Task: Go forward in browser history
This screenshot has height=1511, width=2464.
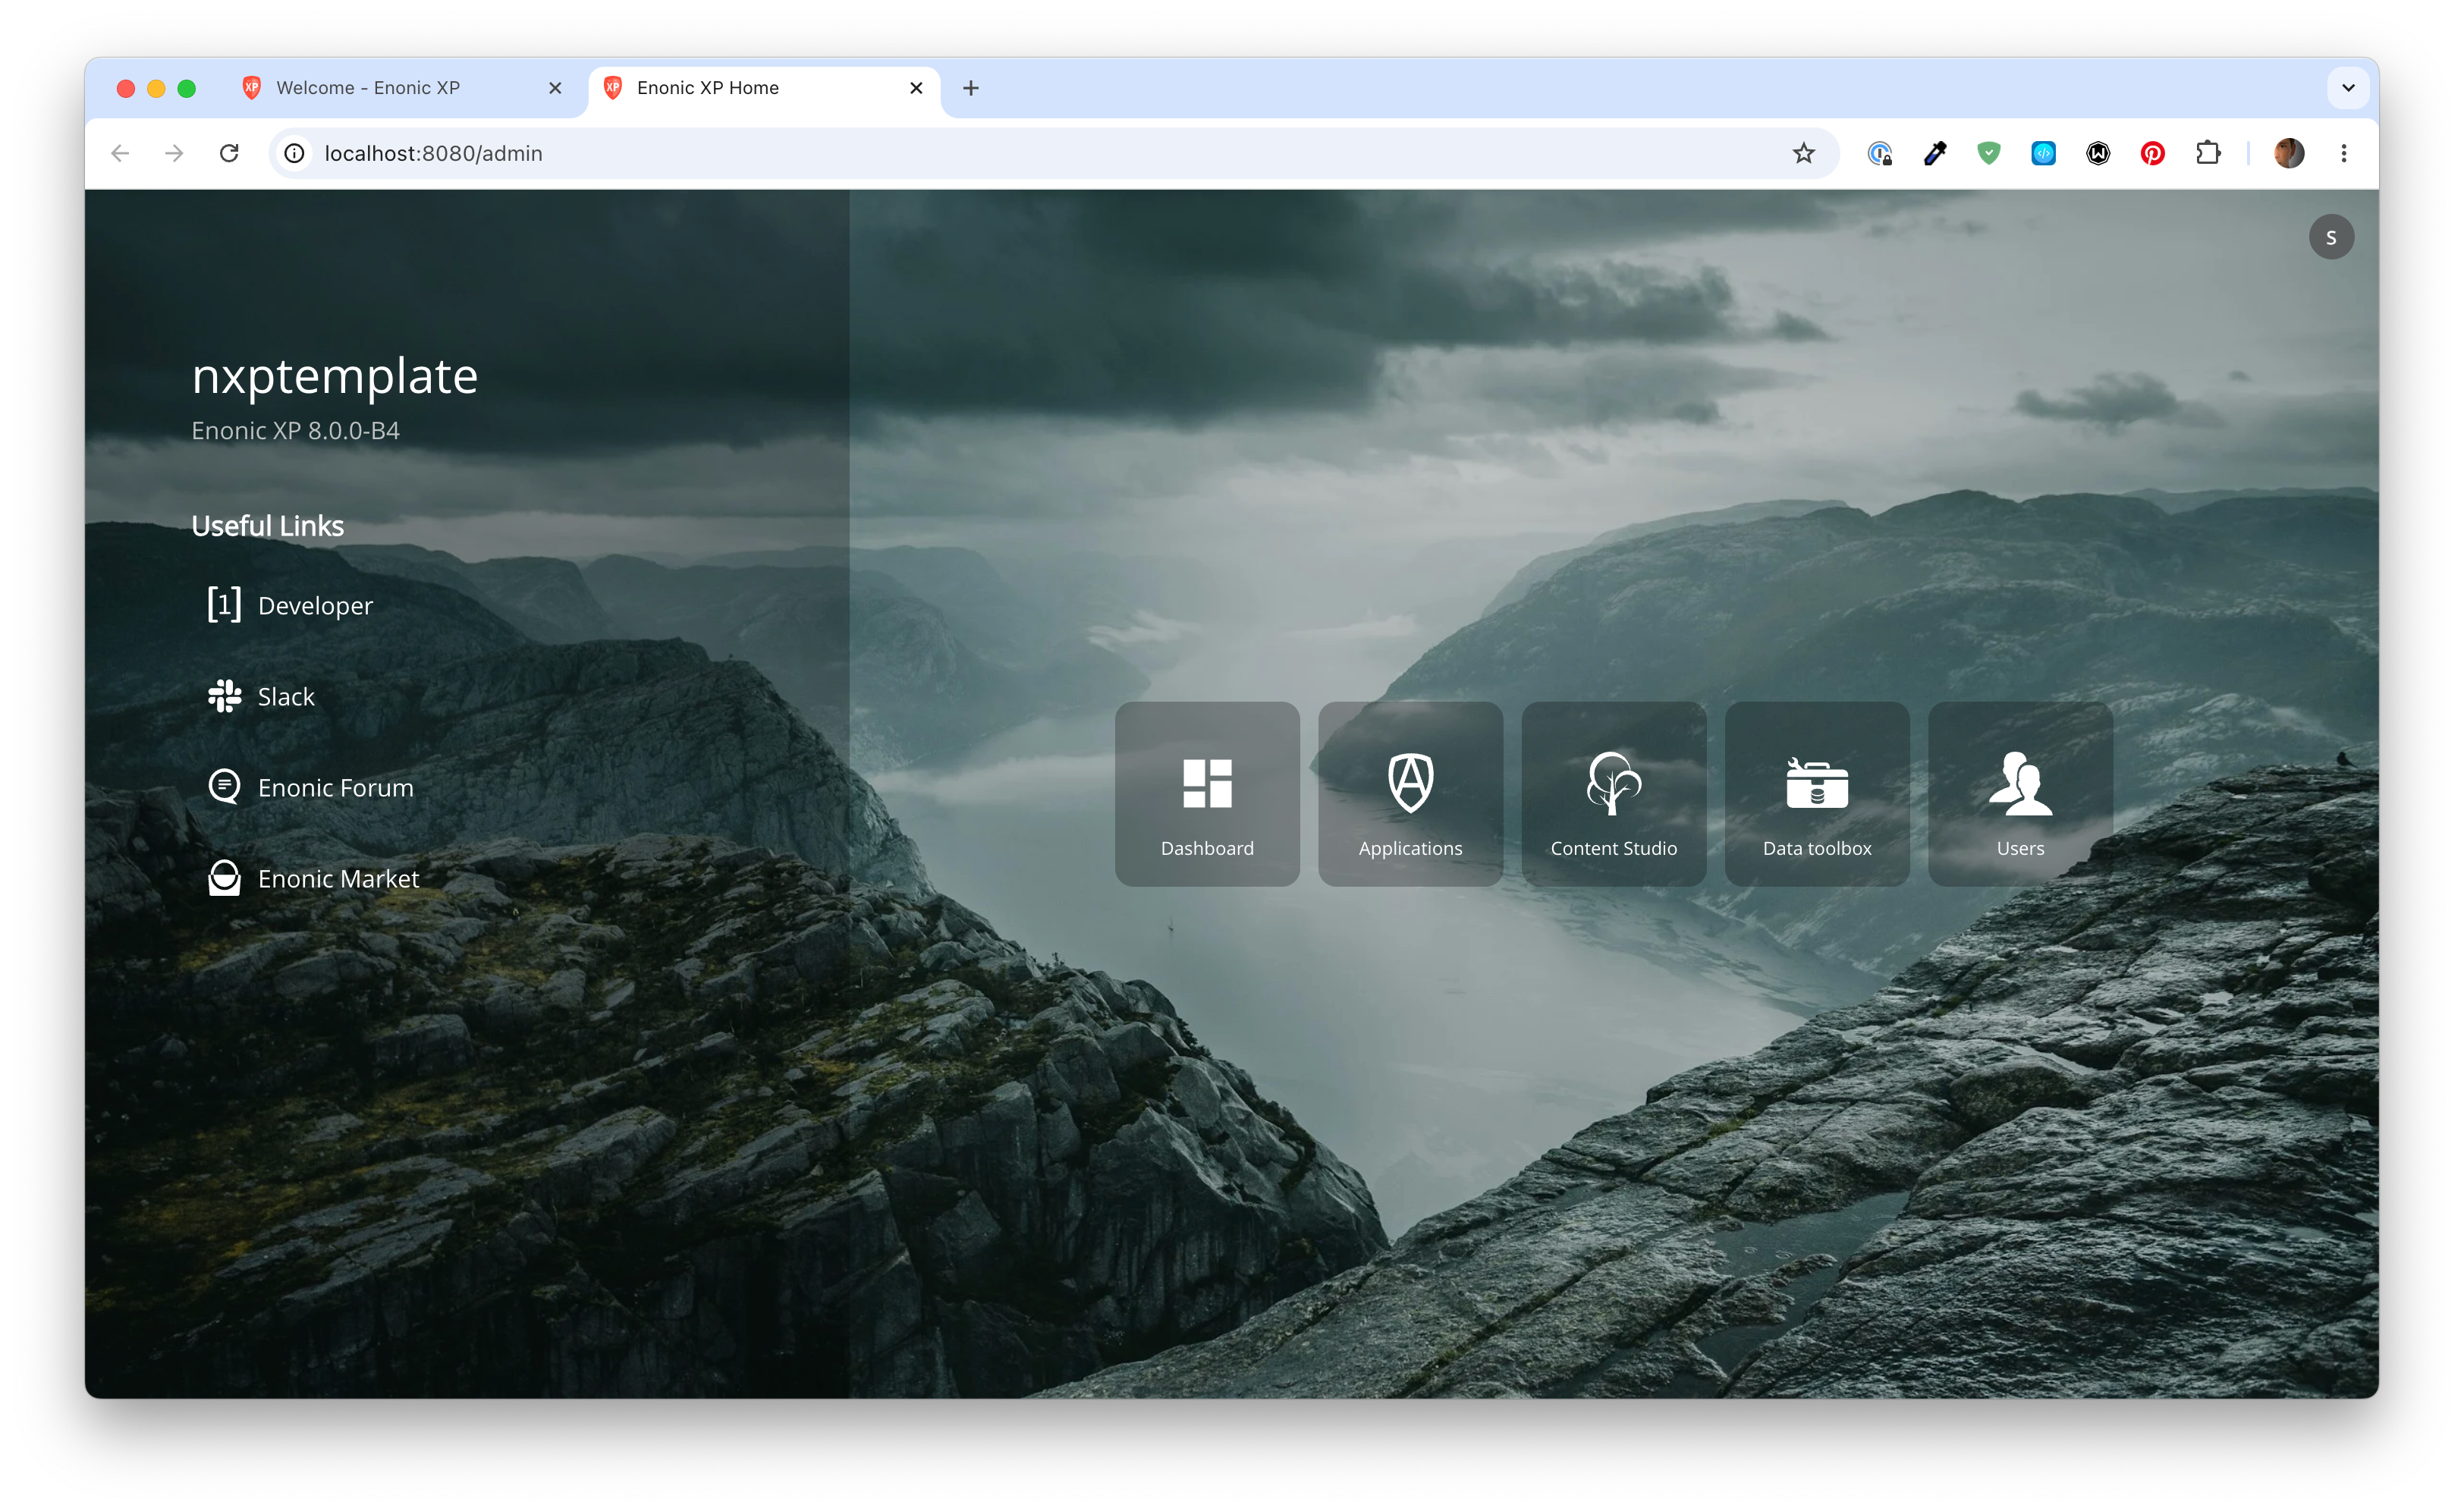Action: pos(174,153)
